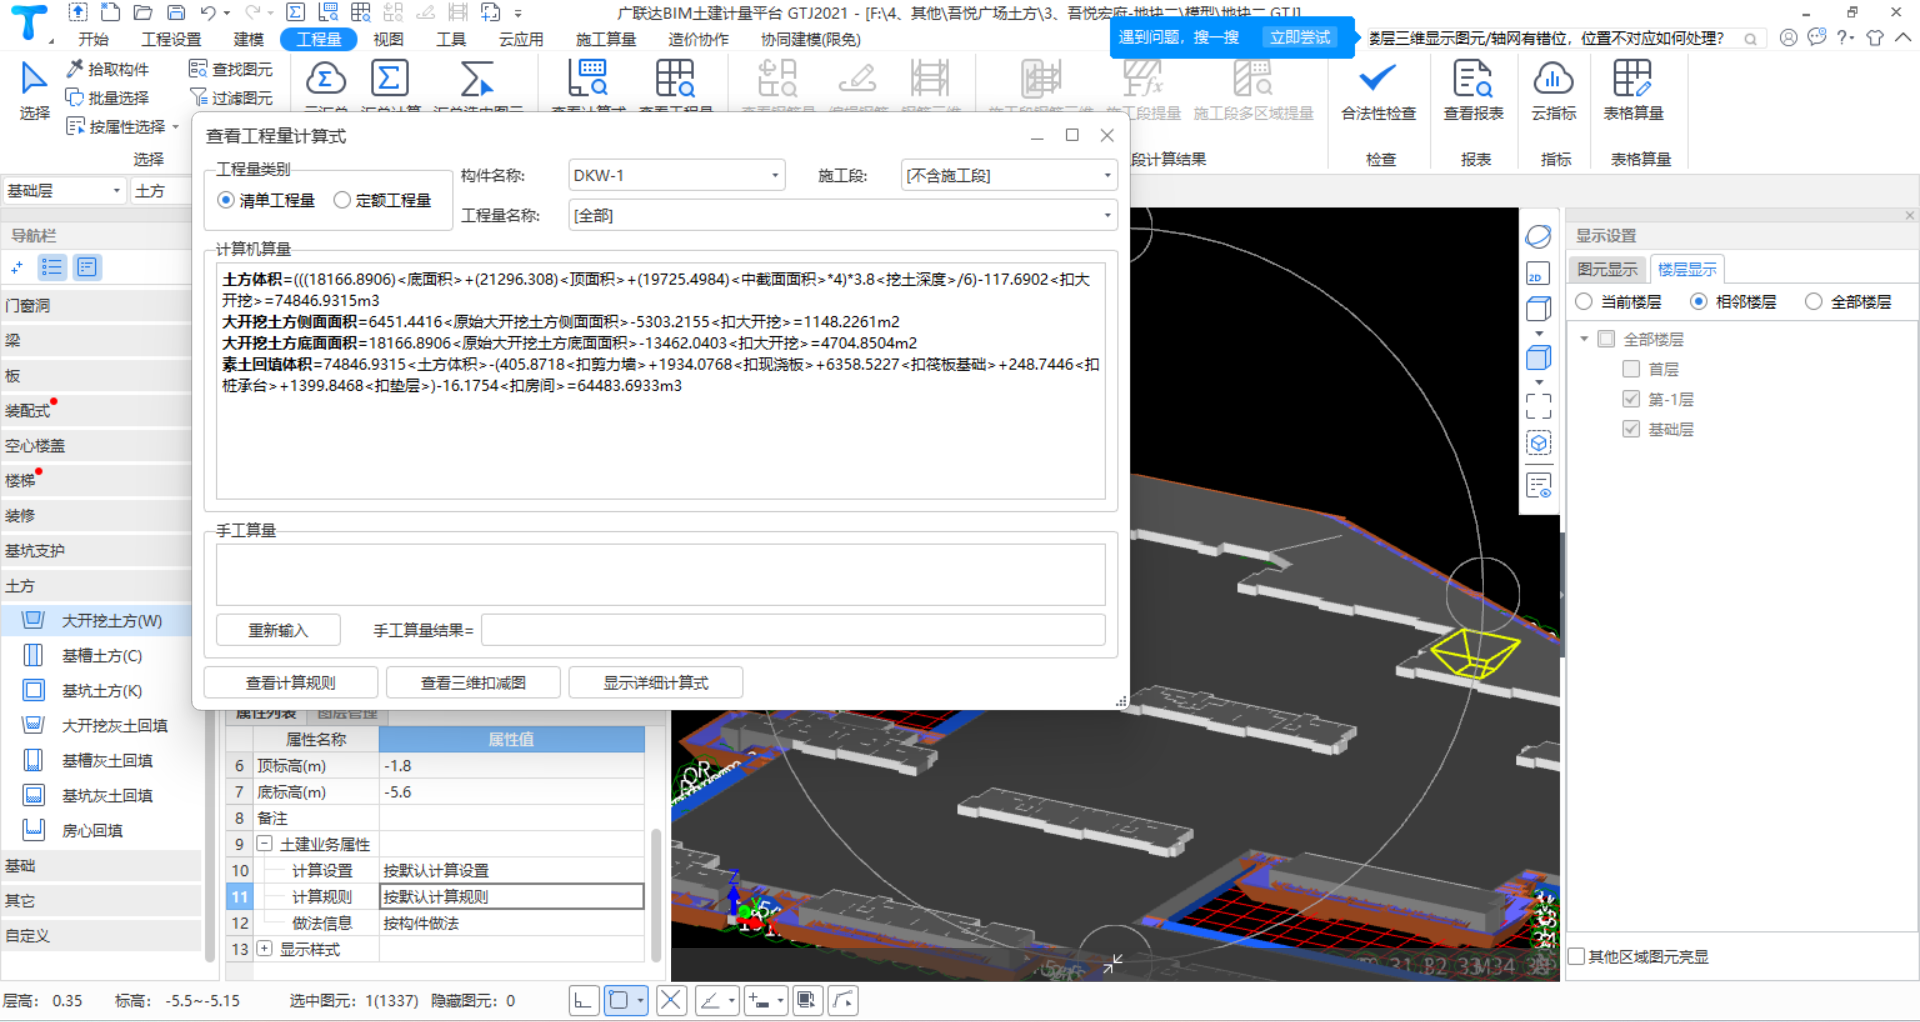Viewport: 1920px width, 1022px height.
Task: Switch to the 图元显示 tab
Action: point(1607,269)
